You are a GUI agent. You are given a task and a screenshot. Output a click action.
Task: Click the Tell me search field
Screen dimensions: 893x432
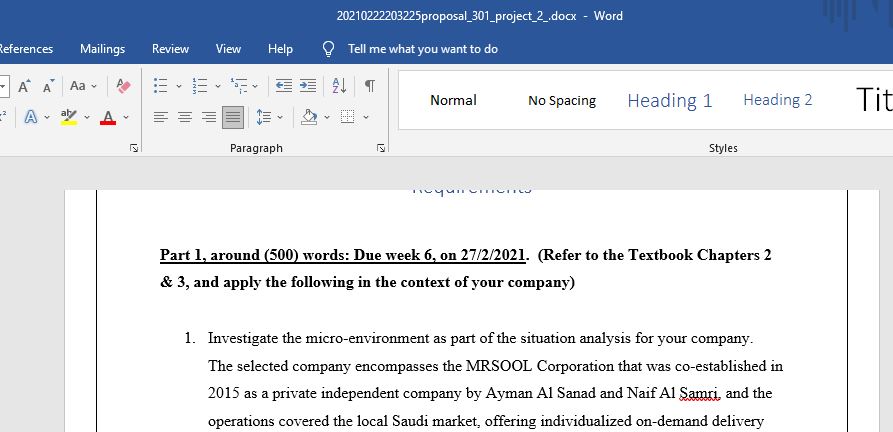422,48
